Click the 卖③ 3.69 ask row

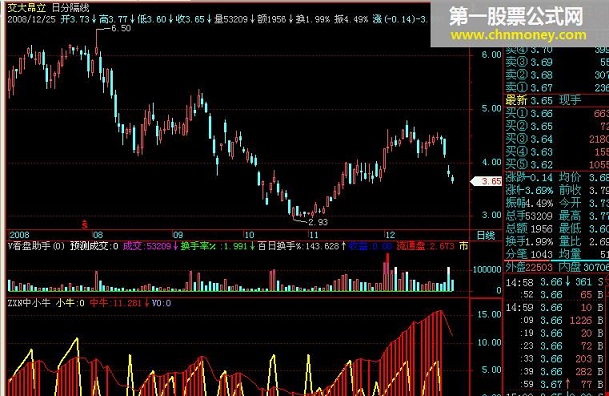pyautogui.click(x=557, y=62)
